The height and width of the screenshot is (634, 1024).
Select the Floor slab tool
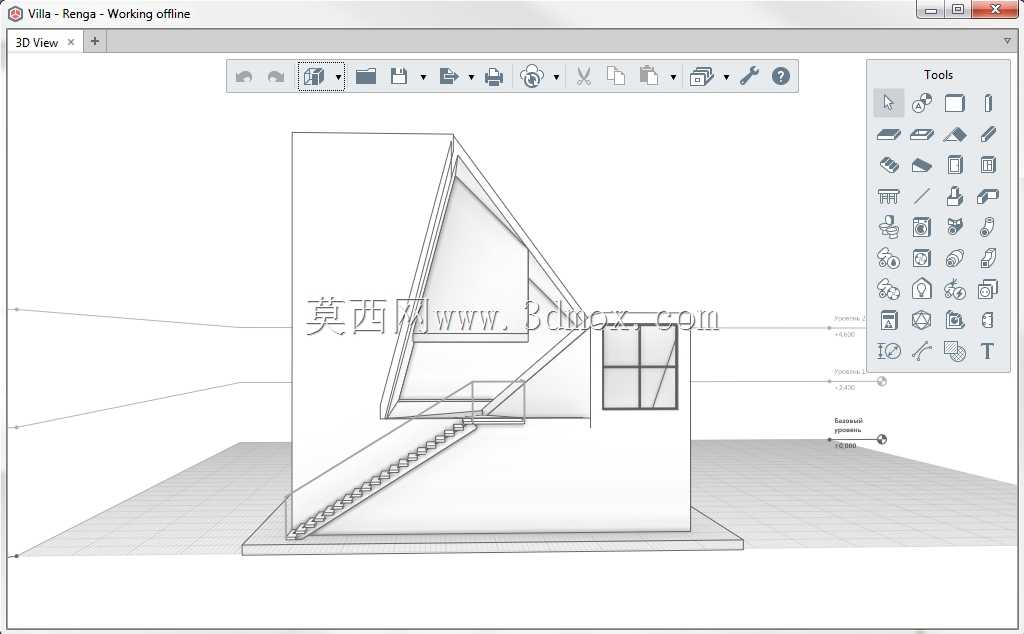pyautogui.click(x=888, y=135)
